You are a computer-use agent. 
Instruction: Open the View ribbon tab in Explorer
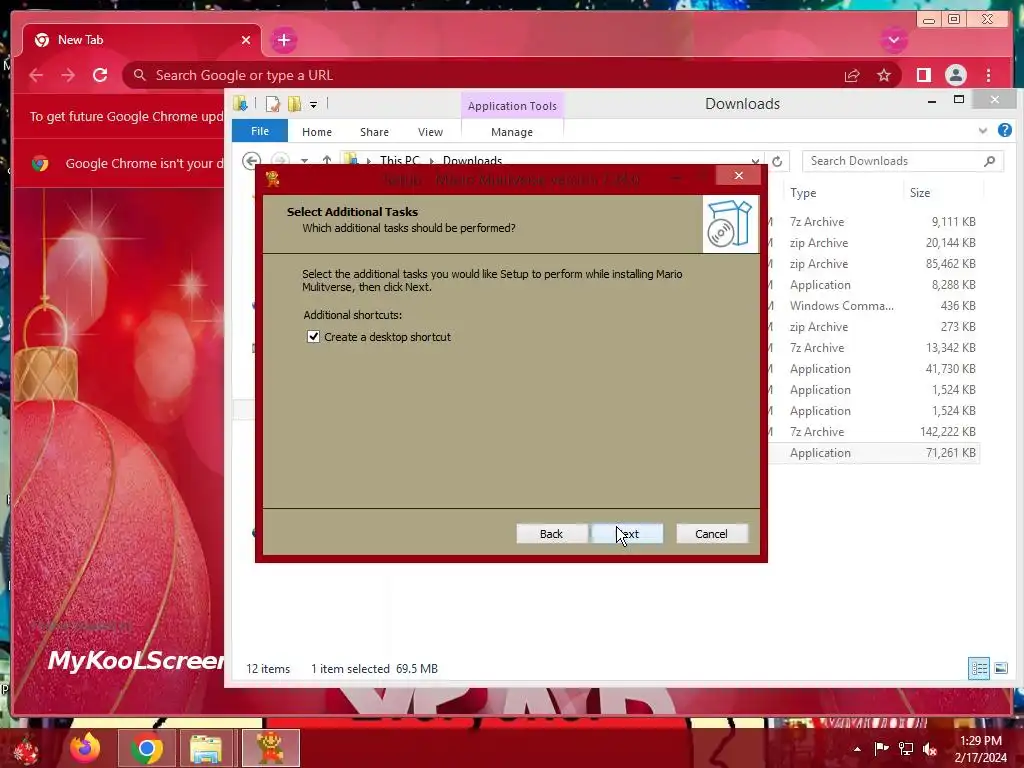430,132
